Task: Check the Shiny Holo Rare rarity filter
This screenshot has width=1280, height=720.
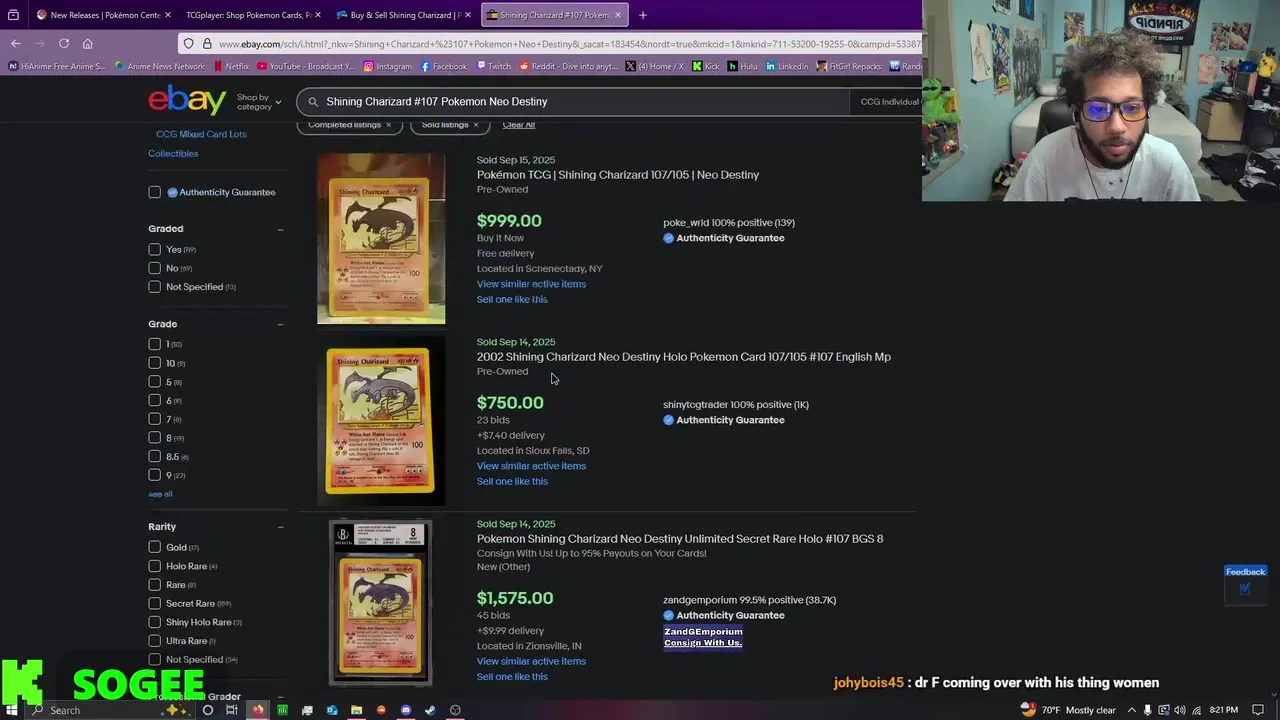Action: click(x=154, y=622)
